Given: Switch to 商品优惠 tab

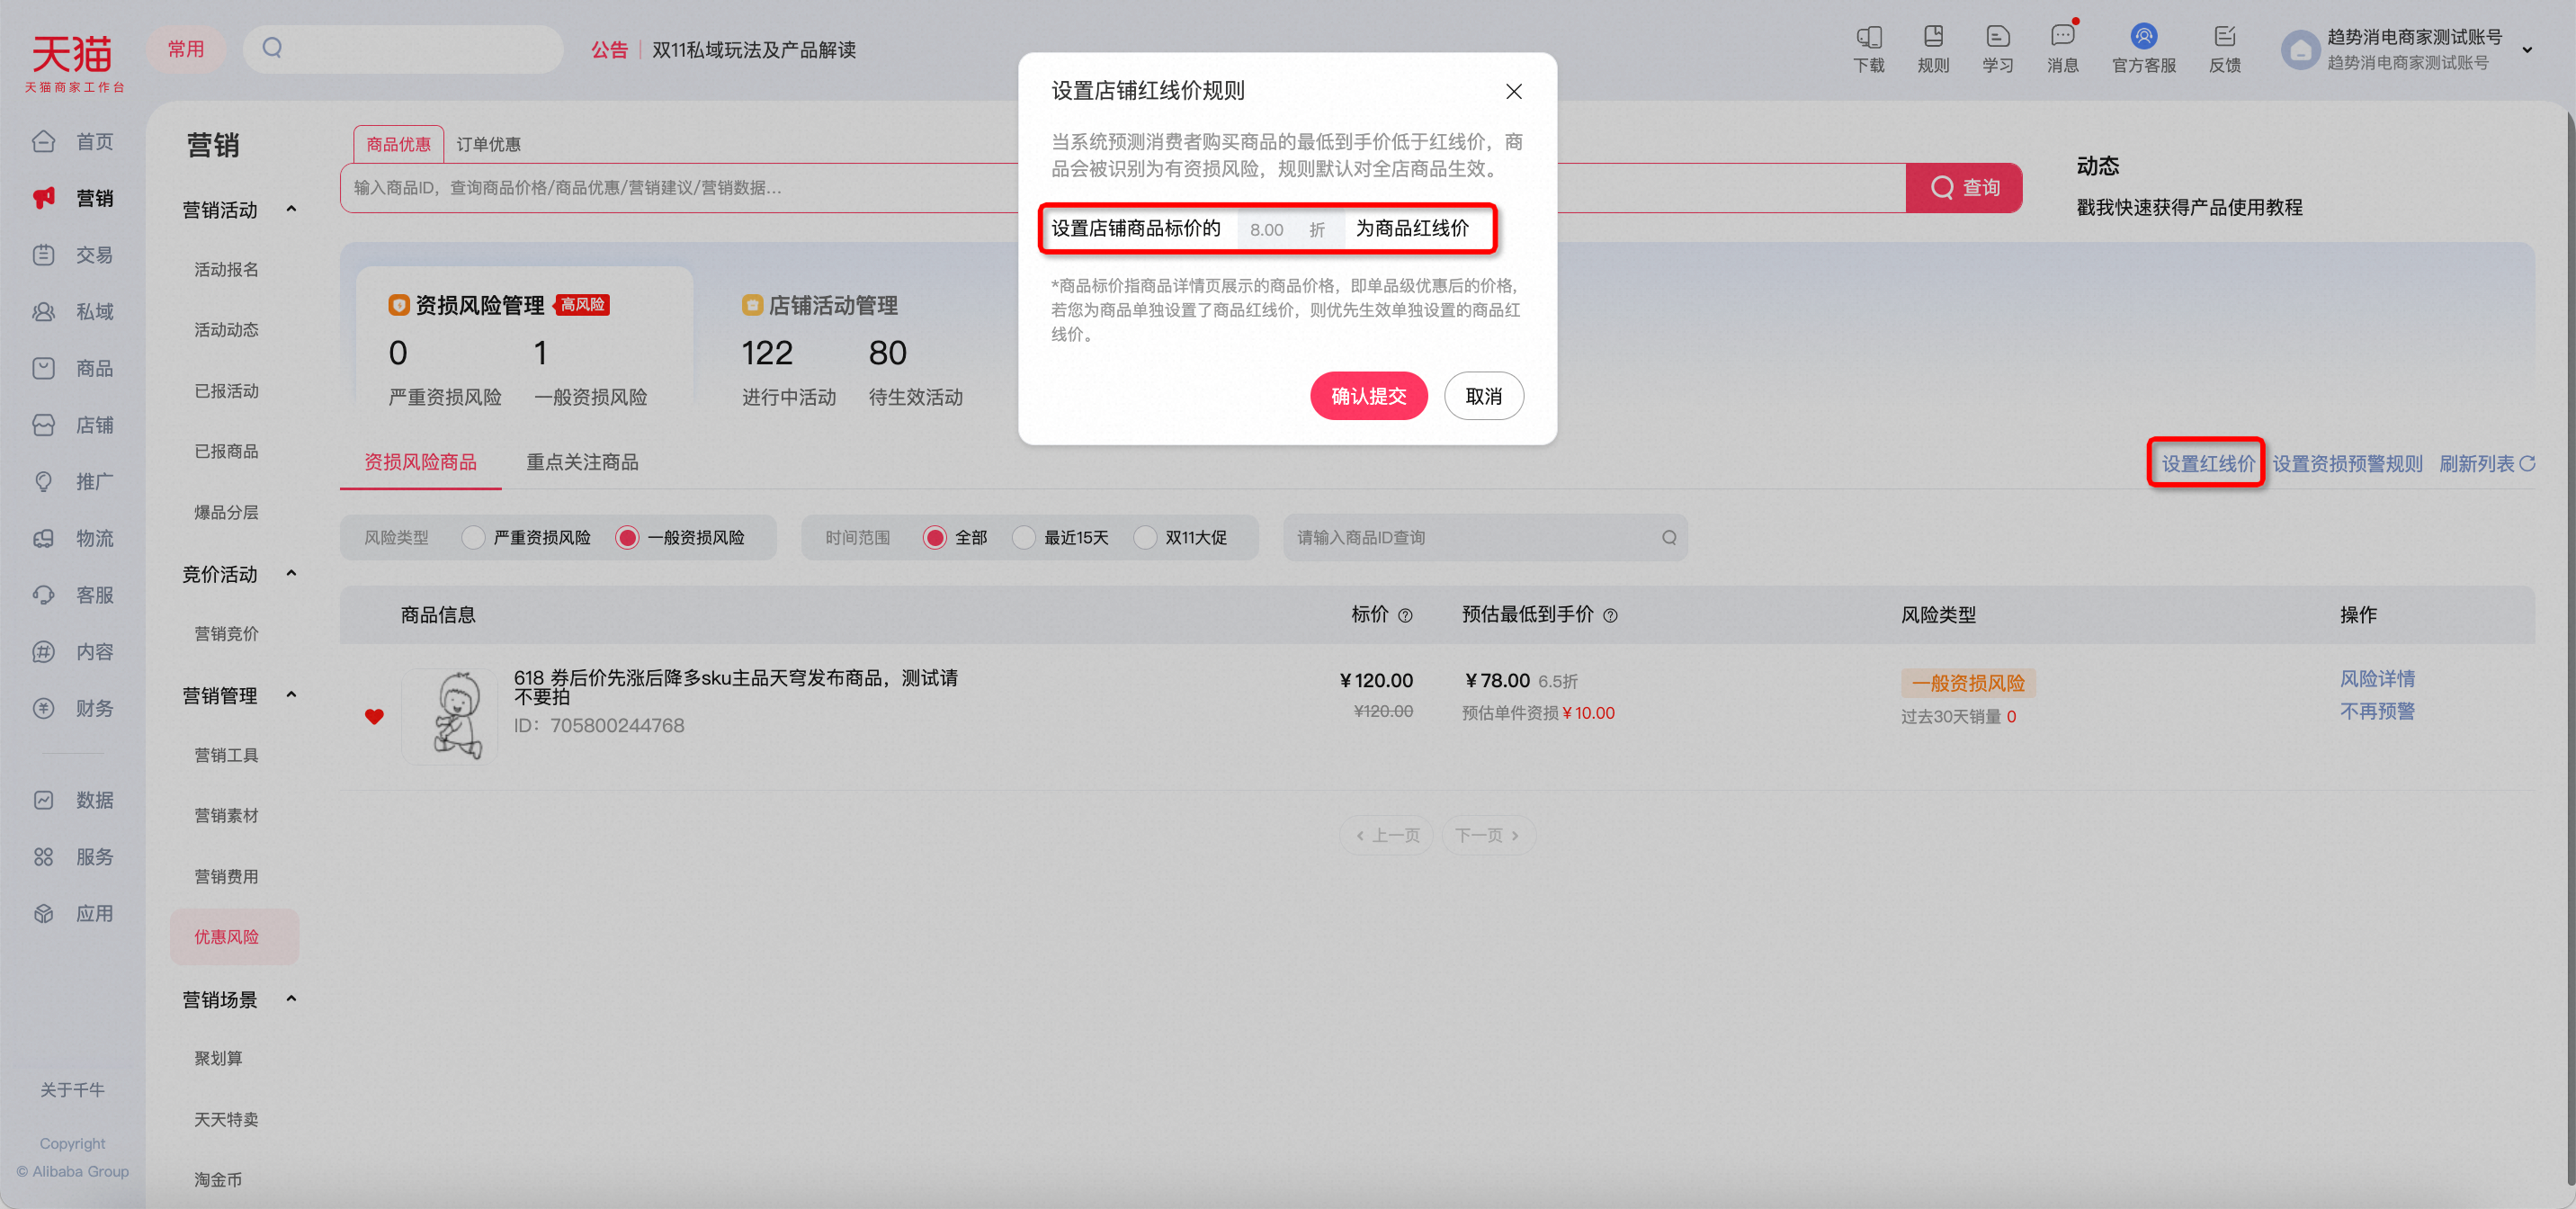Looking at the screenshot, I should click(398, 144).
